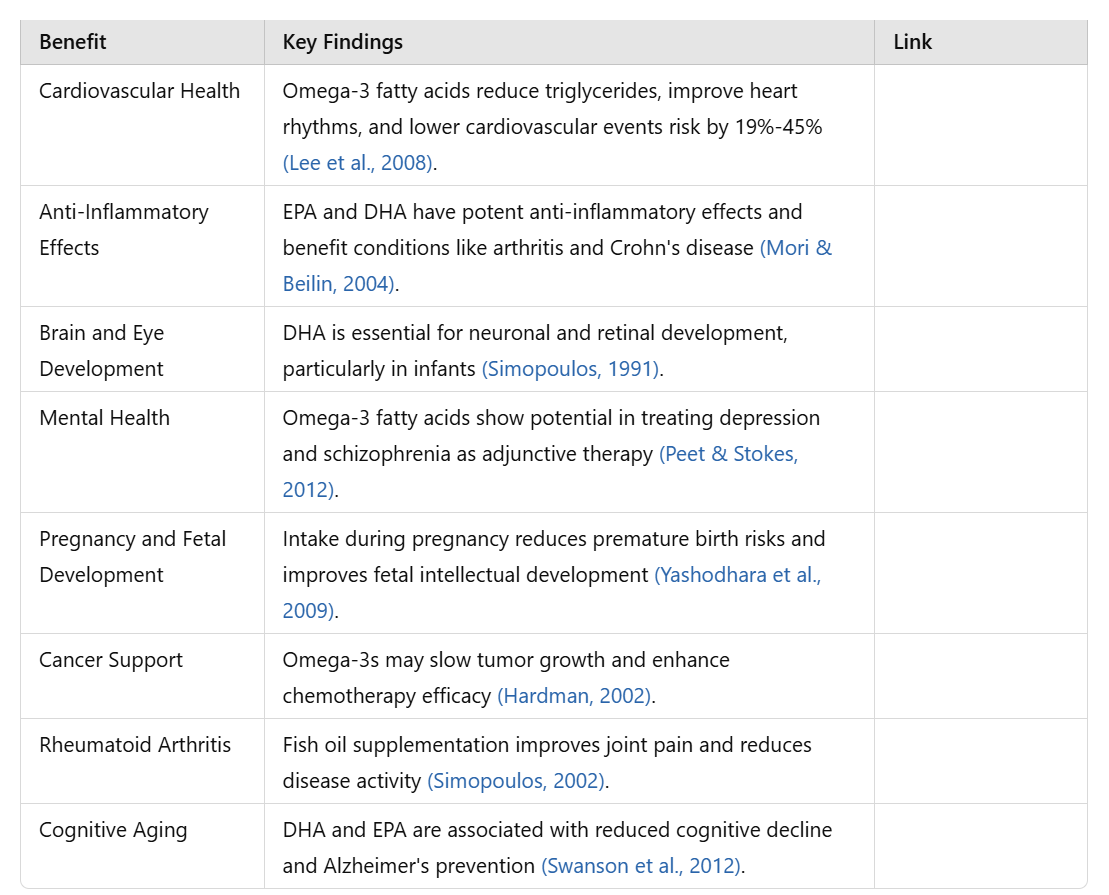
Task: Open the Simopoulos, 2002 citation
Action: [x=516, y=781]
